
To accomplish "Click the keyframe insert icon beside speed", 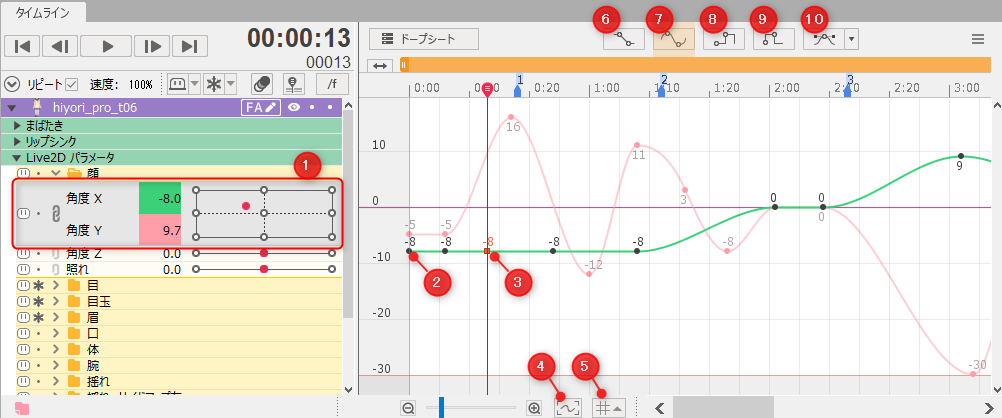I will 177,84.
